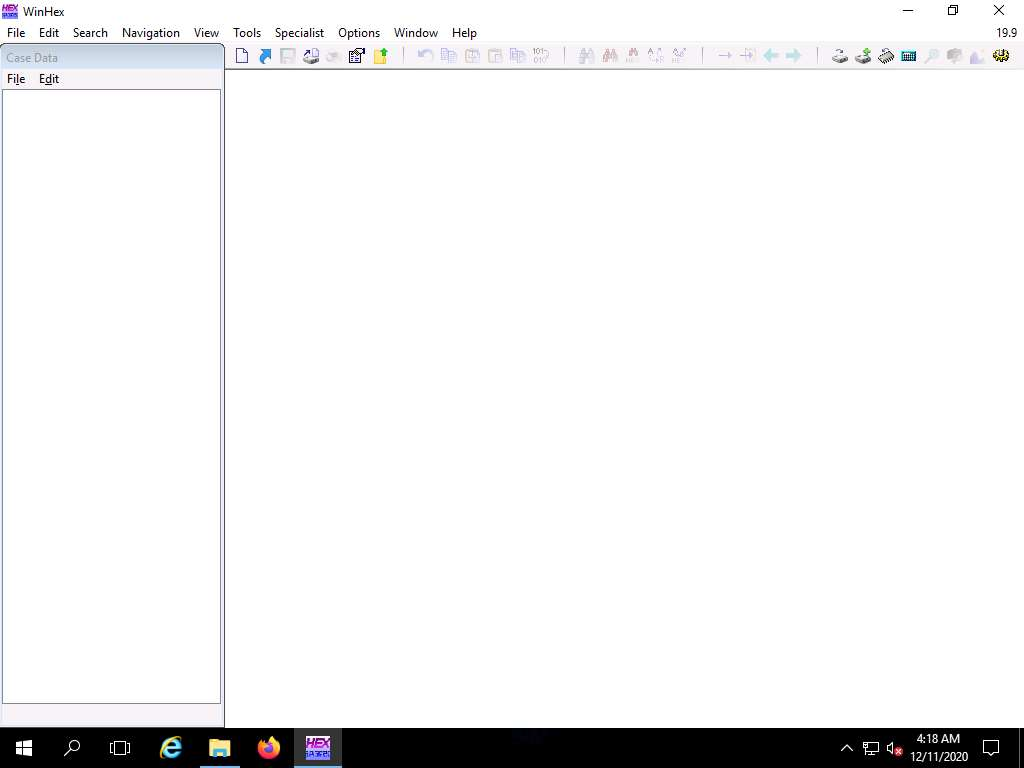Click the muted volume tray icon
This screenshot has height=768, width=1024.
tap(894, 748)
